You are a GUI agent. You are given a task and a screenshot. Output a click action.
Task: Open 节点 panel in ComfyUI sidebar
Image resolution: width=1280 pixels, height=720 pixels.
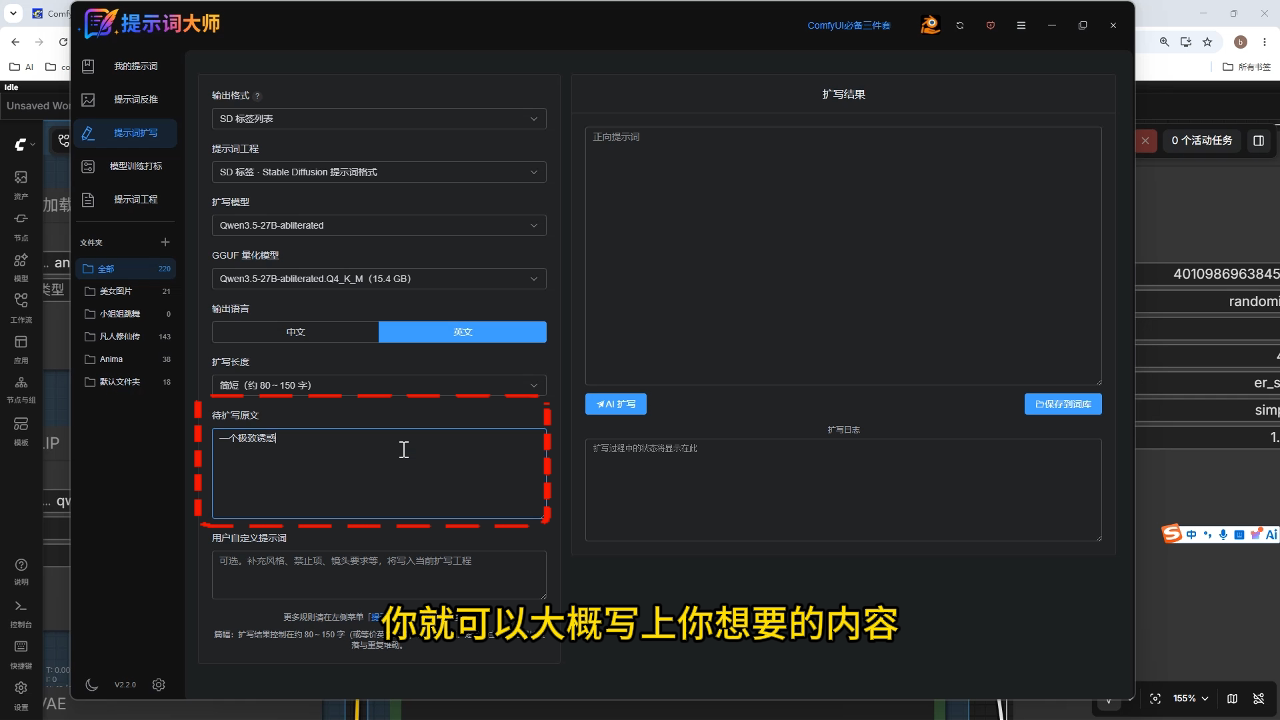click(21, 225)
